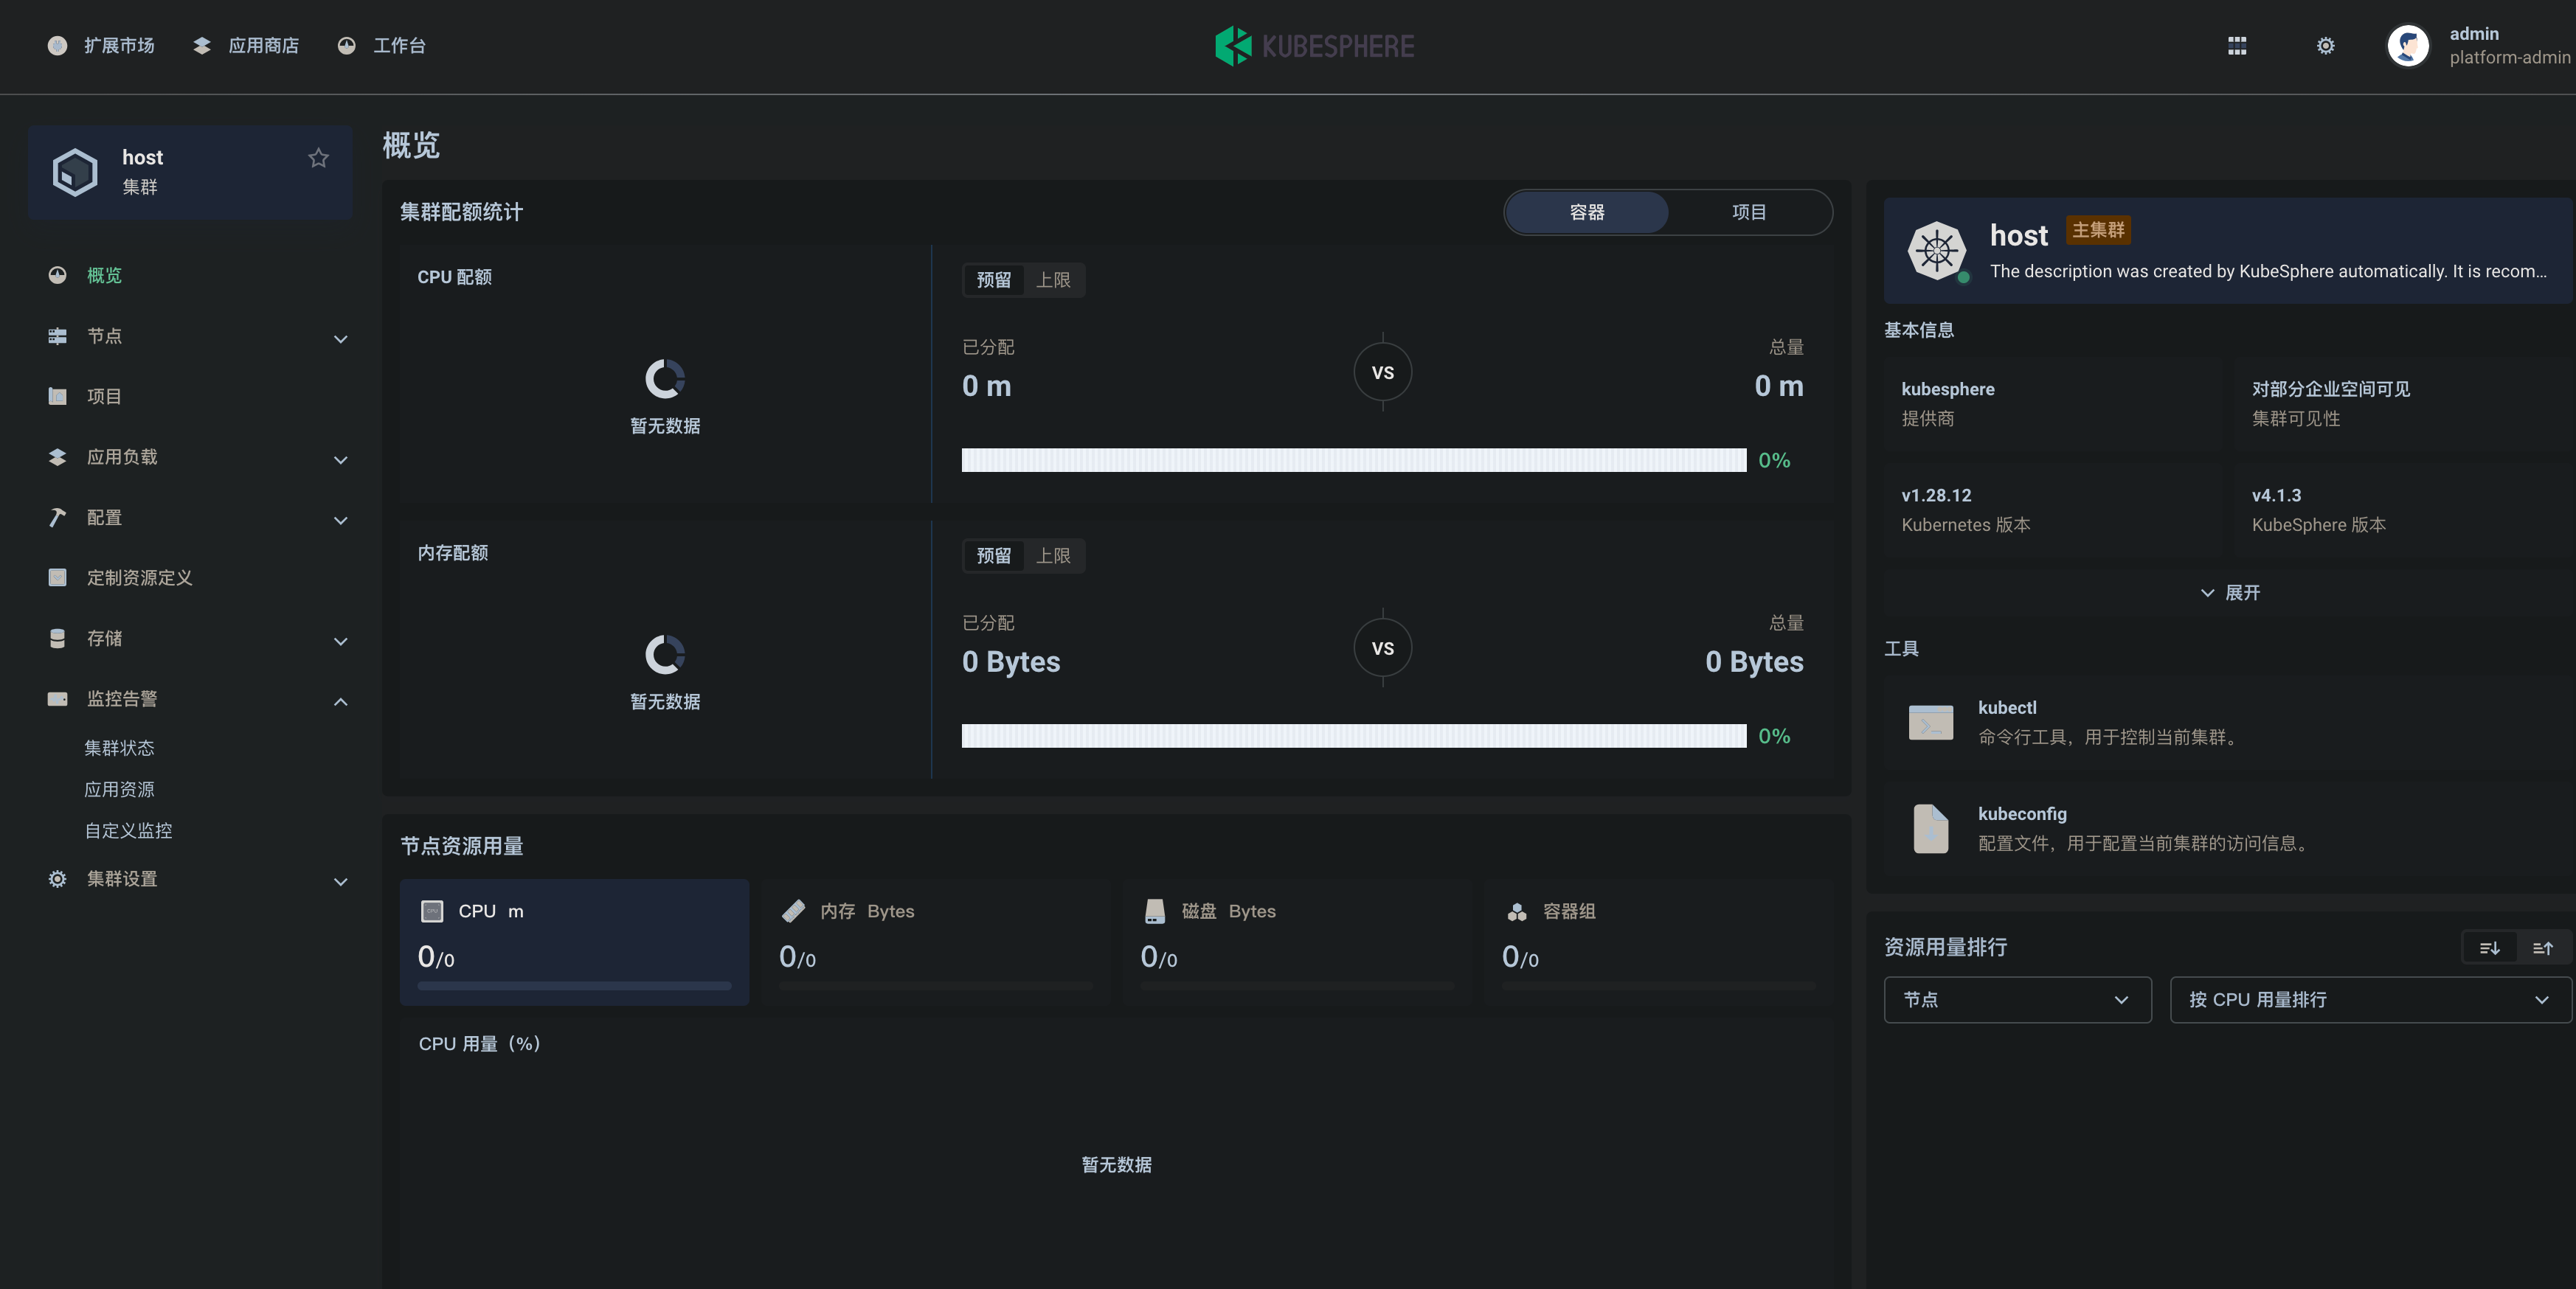Star the host cluster as favorite

318,158
